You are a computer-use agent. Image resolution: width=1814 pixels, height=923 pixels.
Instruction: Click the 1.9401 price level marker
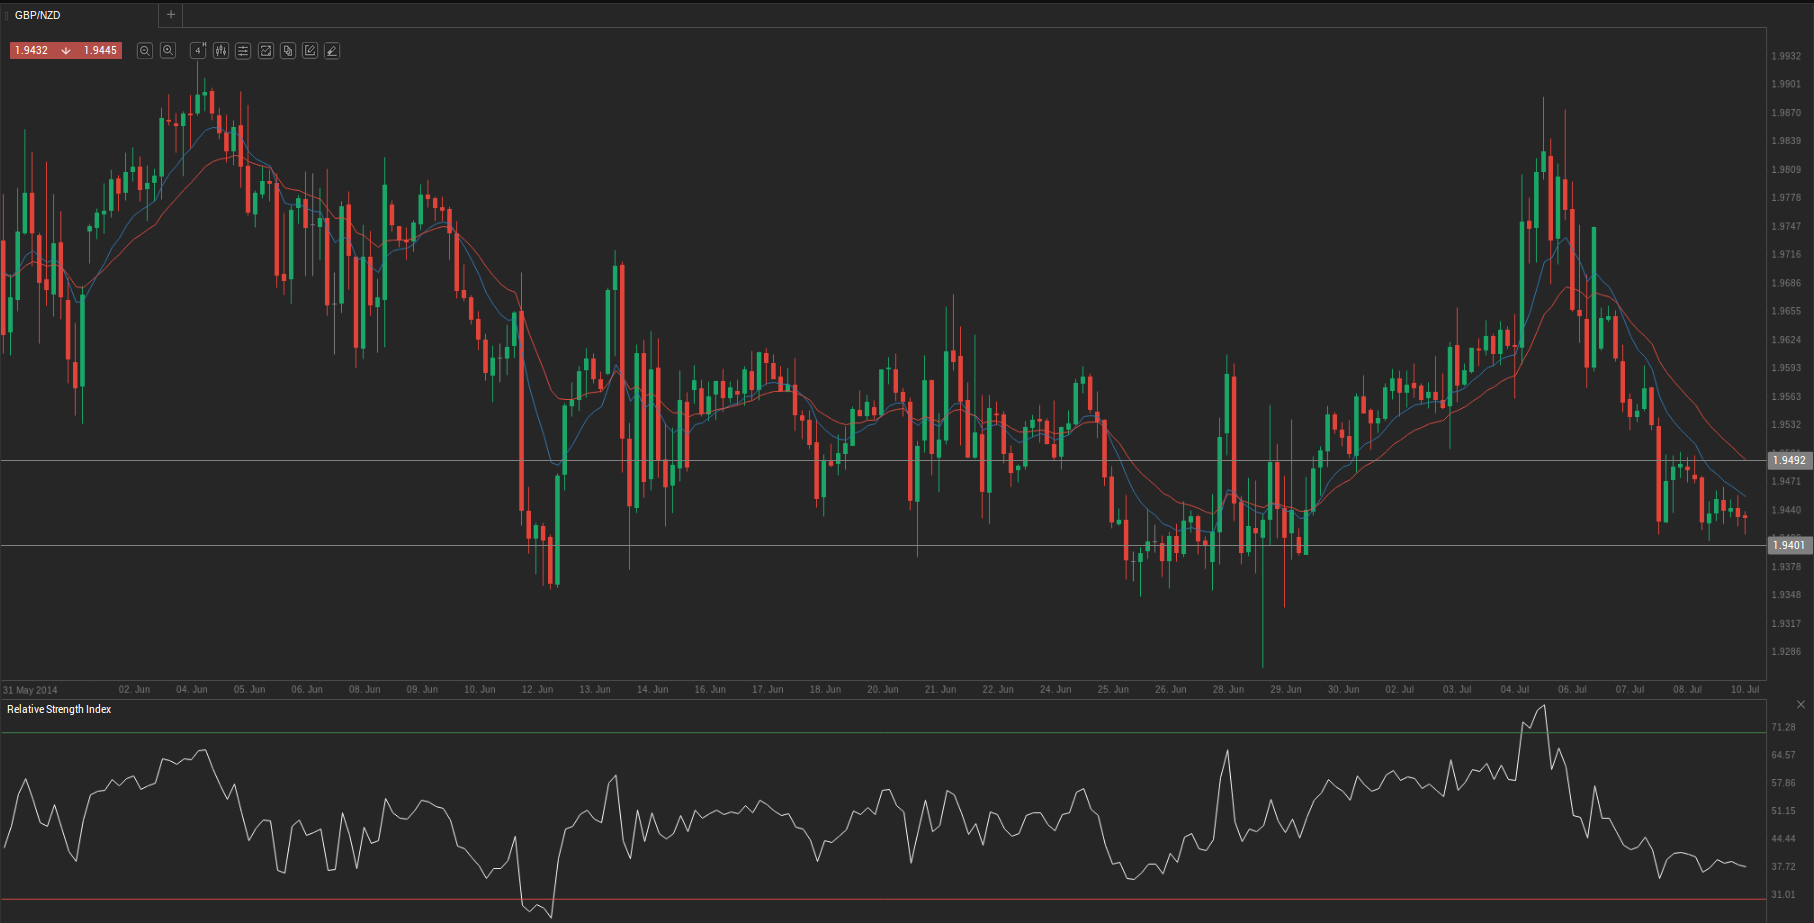point(1789,545)
